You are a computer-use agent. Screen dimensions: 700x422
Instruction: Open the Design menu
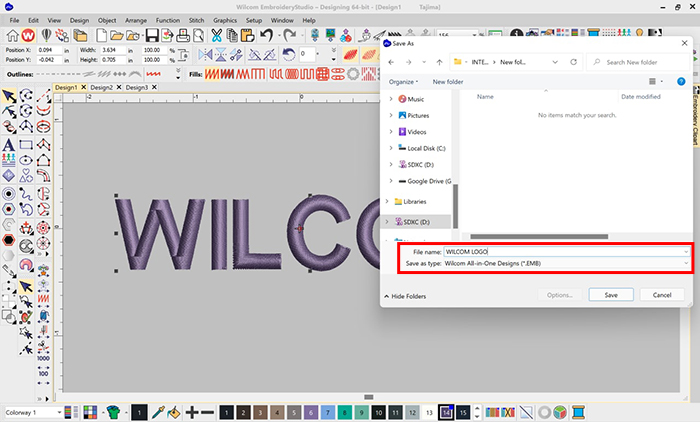79,21
